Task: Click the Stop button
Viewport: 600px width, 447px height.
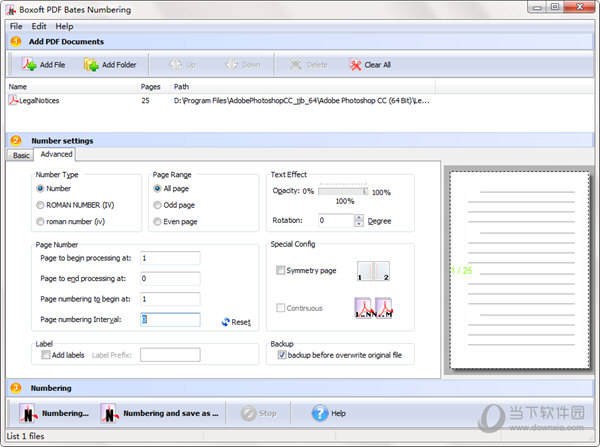Action: point(259,413)
